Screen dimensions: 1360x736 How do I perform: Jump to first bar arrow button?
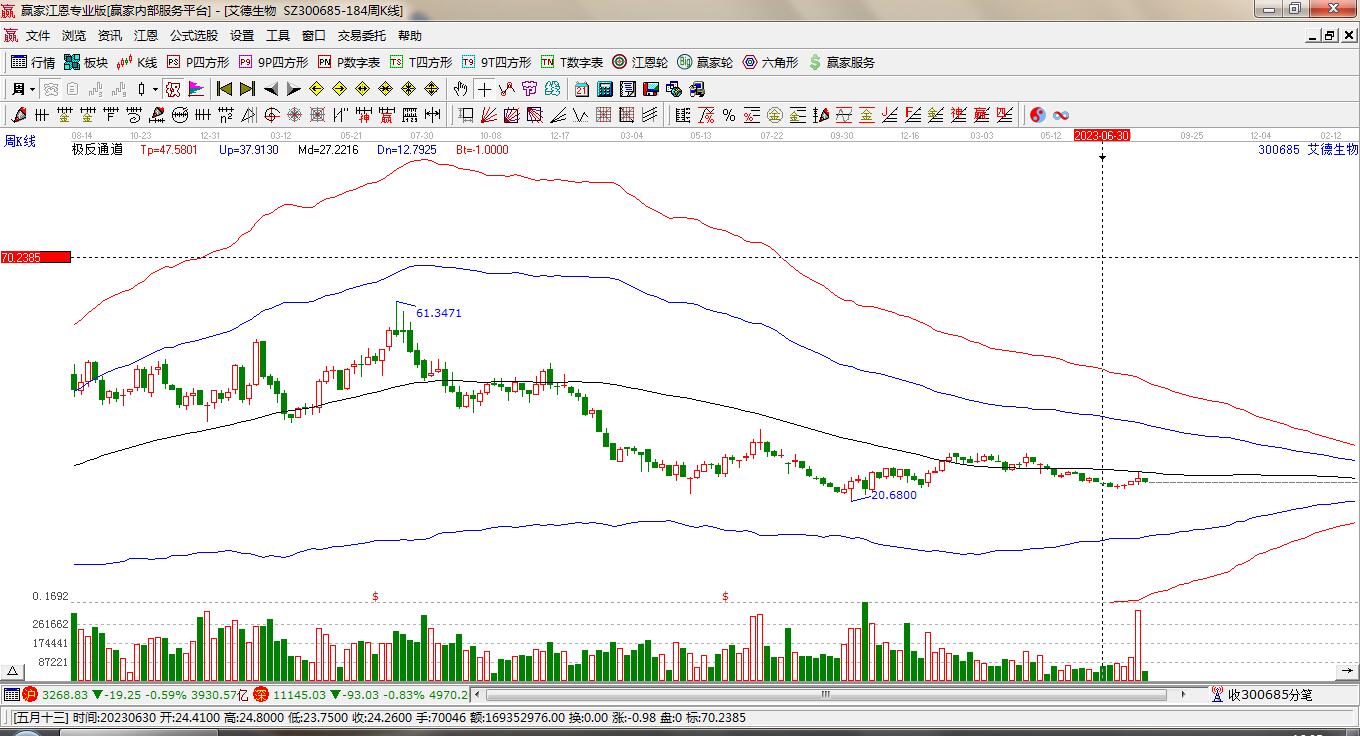pyautogui.click(x=224, y=89)
